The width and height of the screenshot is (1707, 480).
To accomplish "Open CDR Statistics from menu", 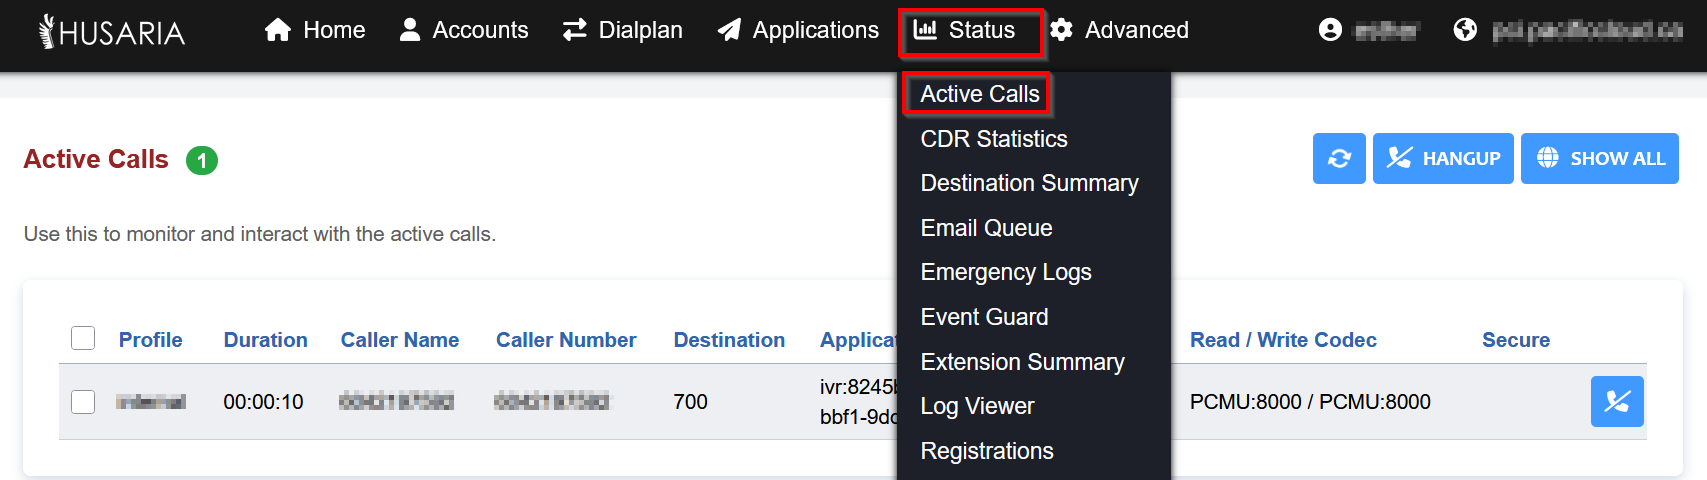I will pyautogui.click(x=994, y=139).
